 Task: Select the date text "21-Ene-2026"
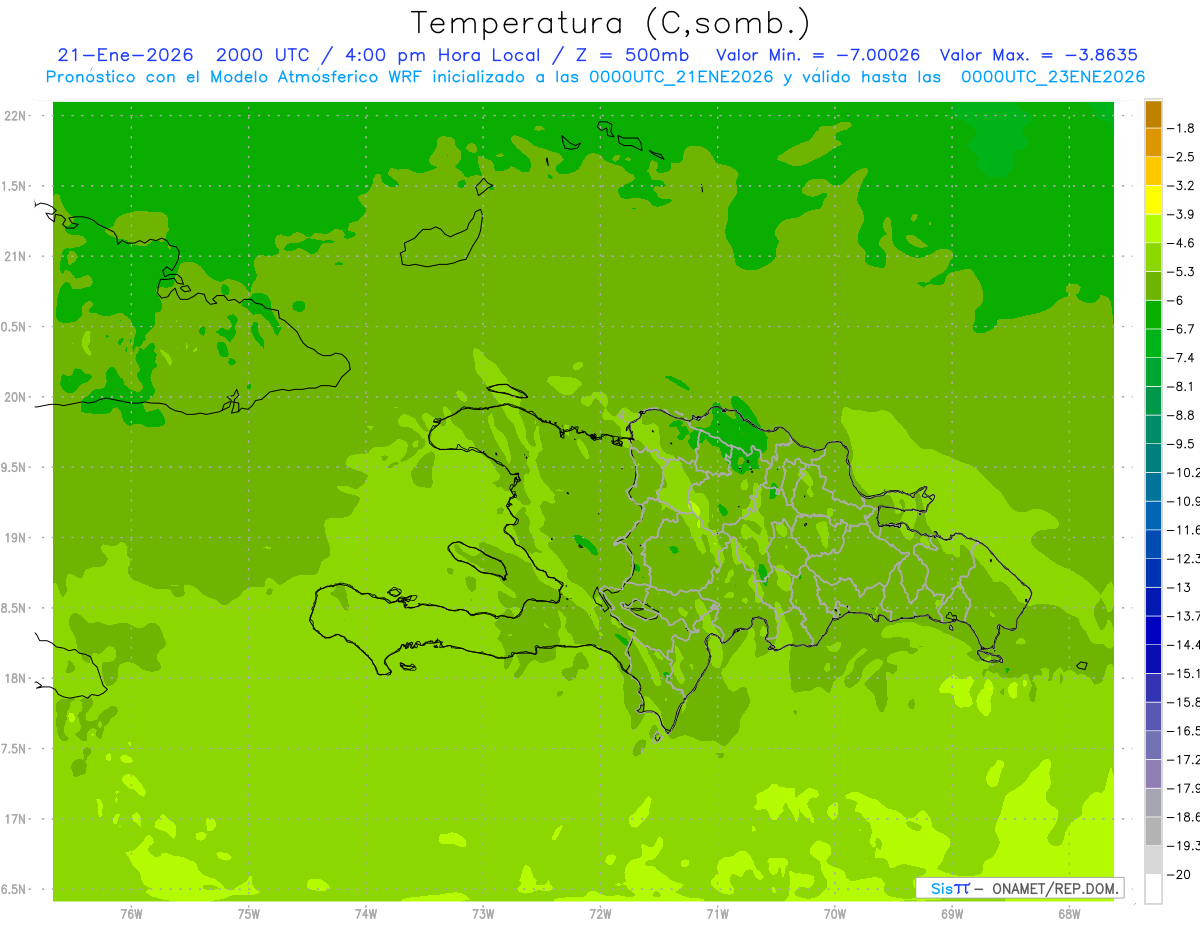pos(126,55)
